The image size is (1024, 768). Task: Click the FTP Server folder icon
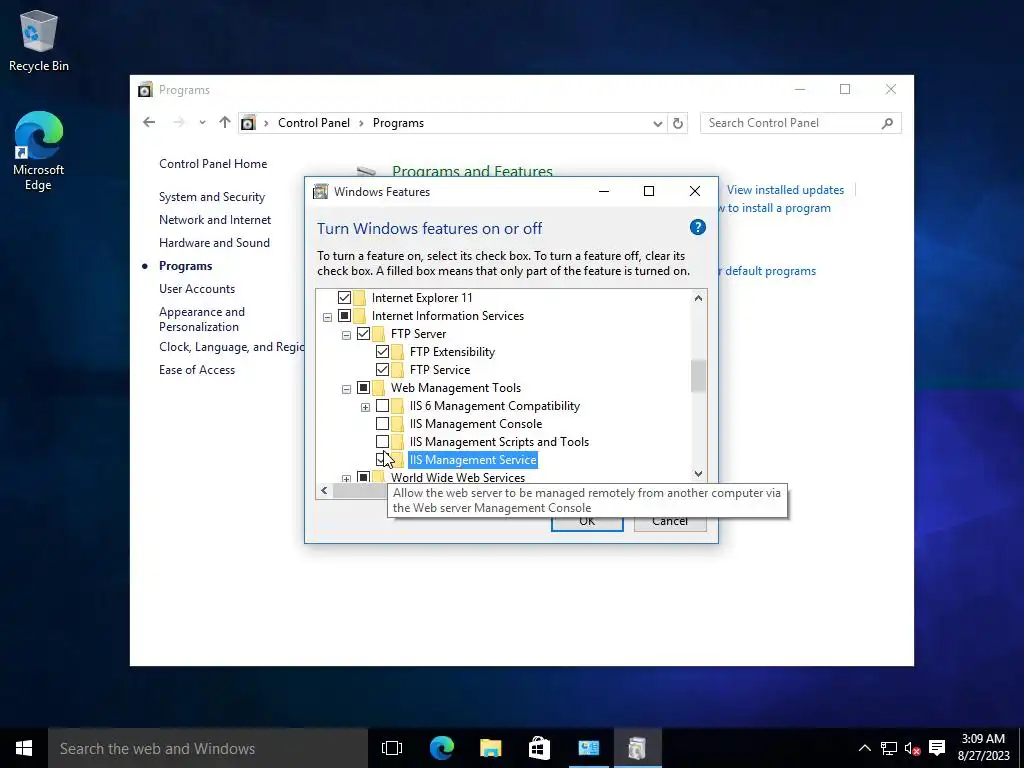(x=379, y=334)
